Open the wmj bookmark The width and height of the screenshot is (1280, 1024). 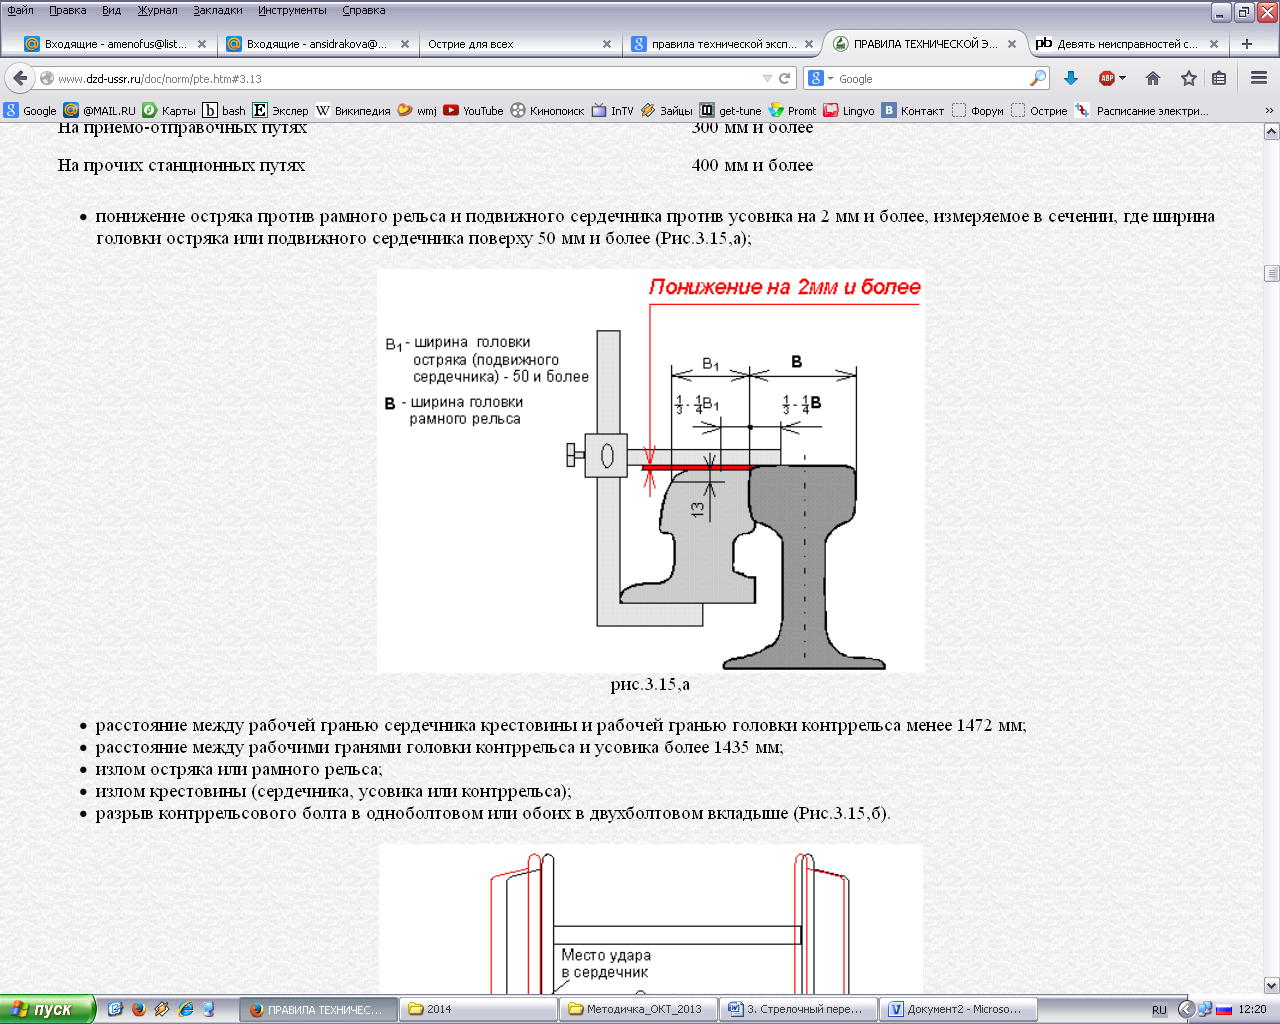click(417, 111)
